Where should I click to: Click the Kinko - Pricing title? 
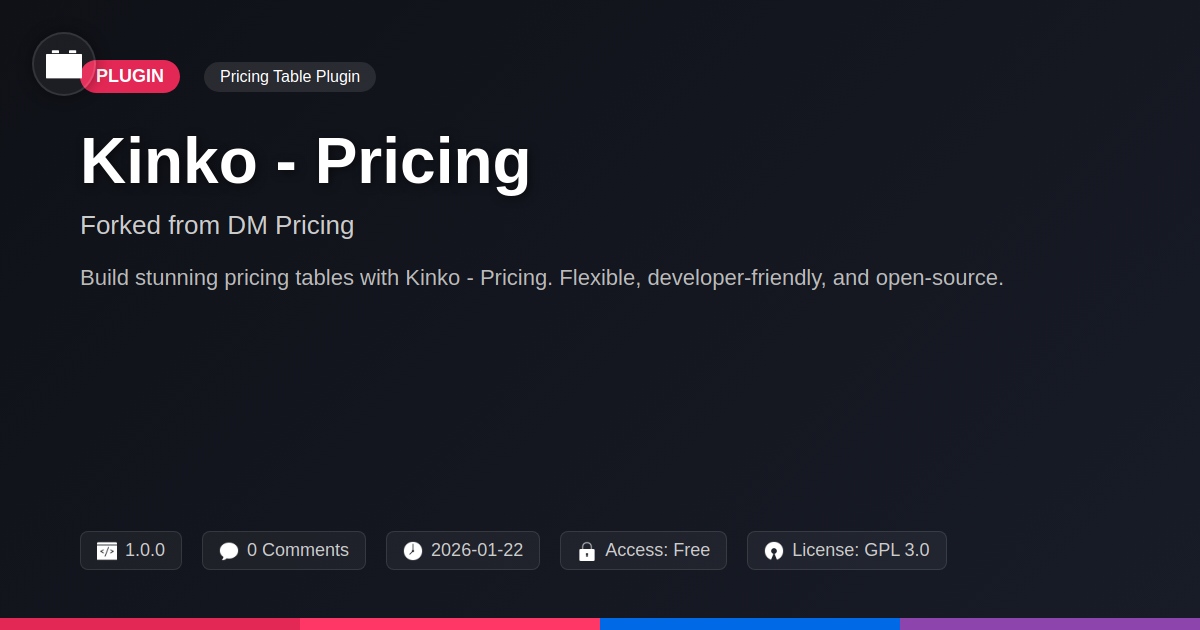pos(305,161)
